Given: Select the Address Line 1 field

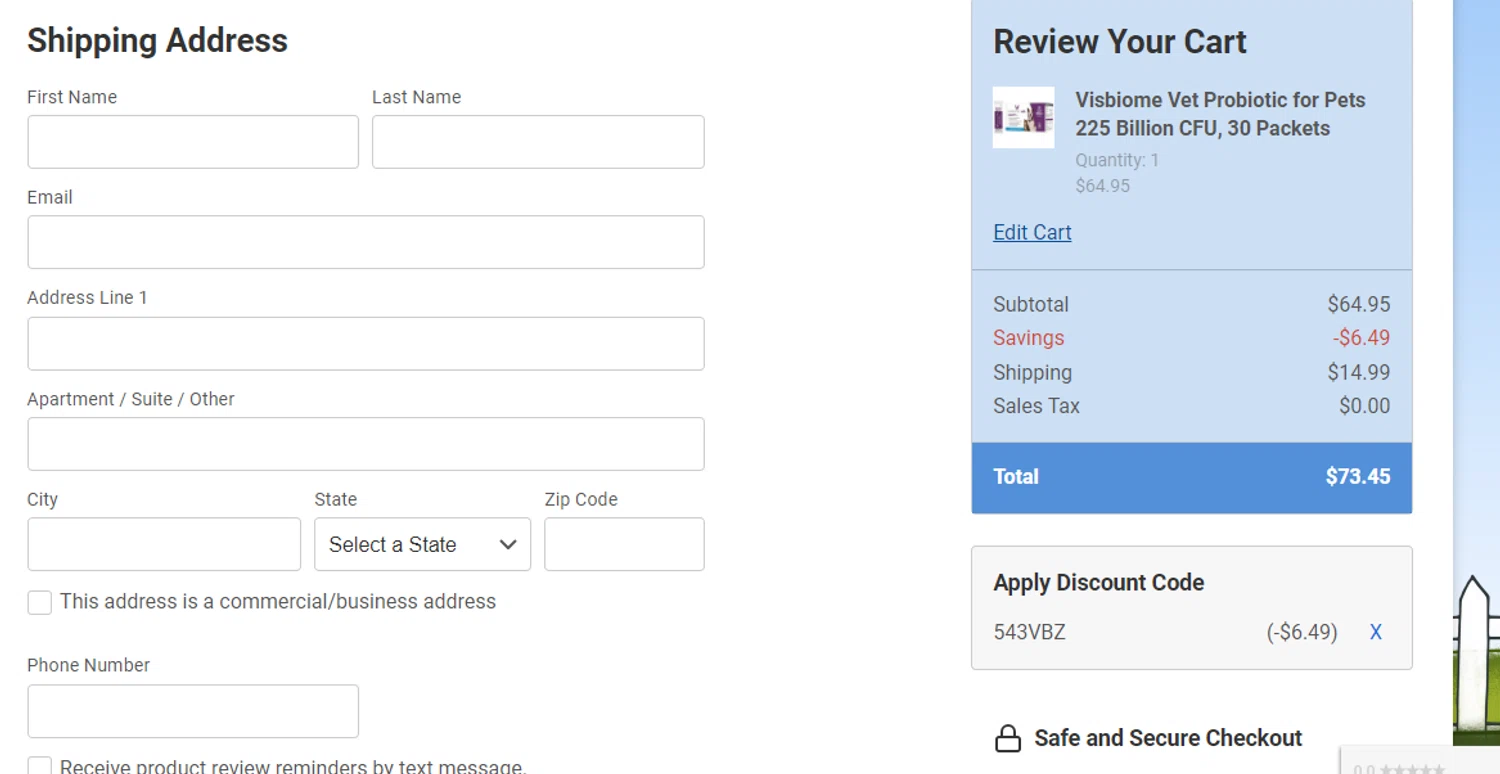Looking at the screenshot, I should 365,344.
